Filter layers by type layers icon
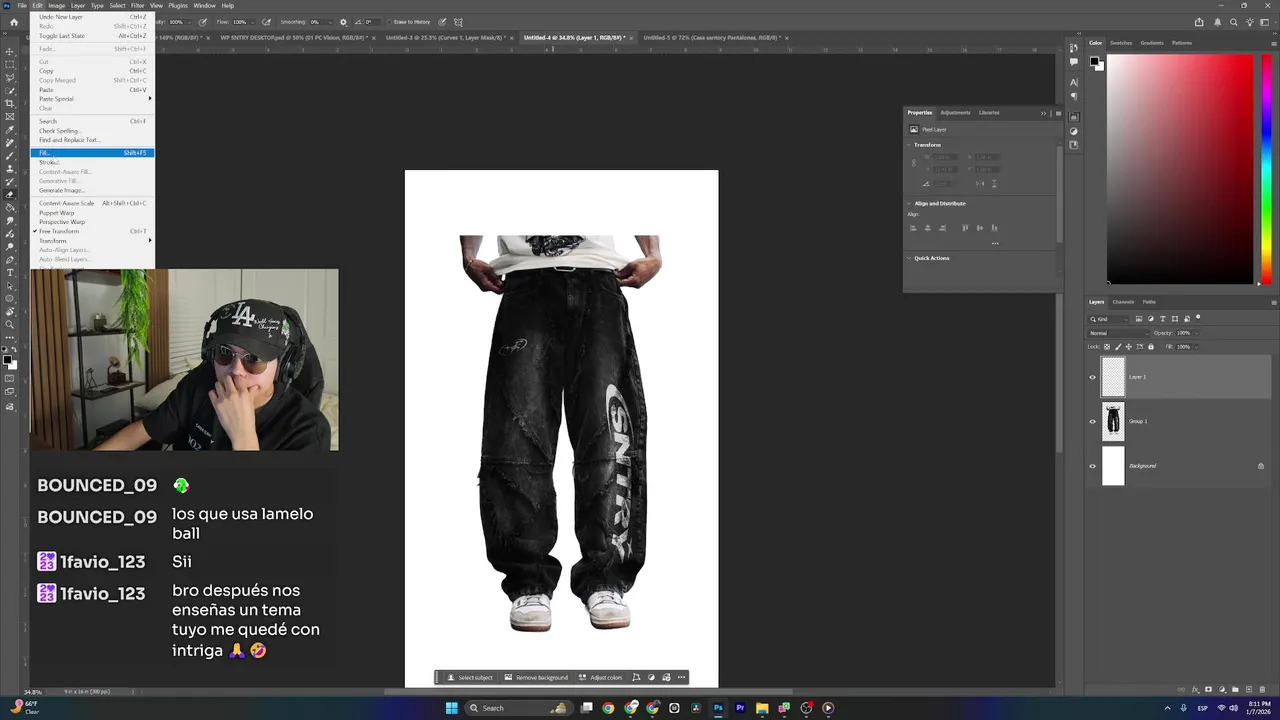Screen dimensions: 1280x720 coord(1163,319)
